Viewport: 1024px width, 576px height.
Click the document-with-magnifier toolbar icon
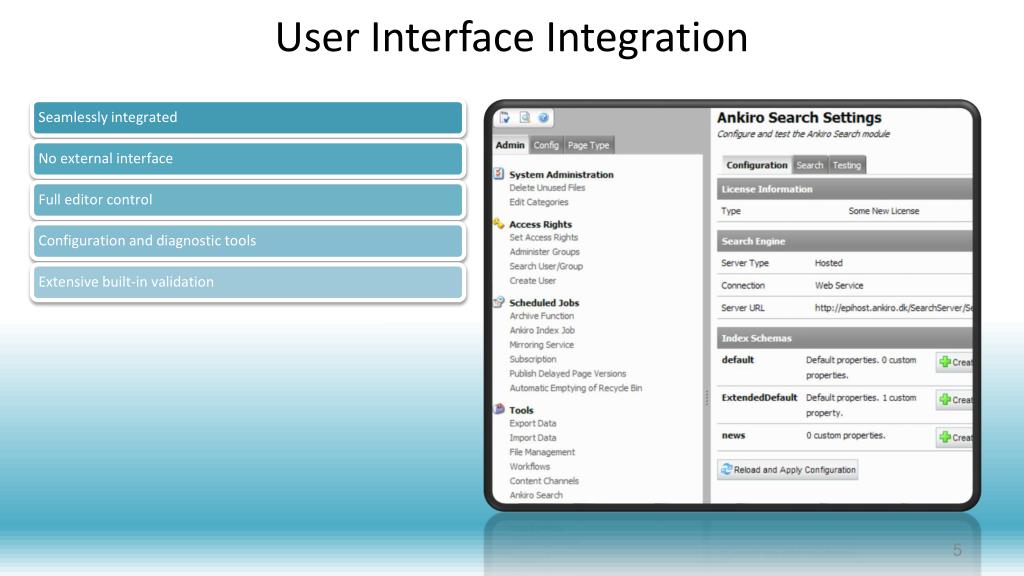click(524, 118)
